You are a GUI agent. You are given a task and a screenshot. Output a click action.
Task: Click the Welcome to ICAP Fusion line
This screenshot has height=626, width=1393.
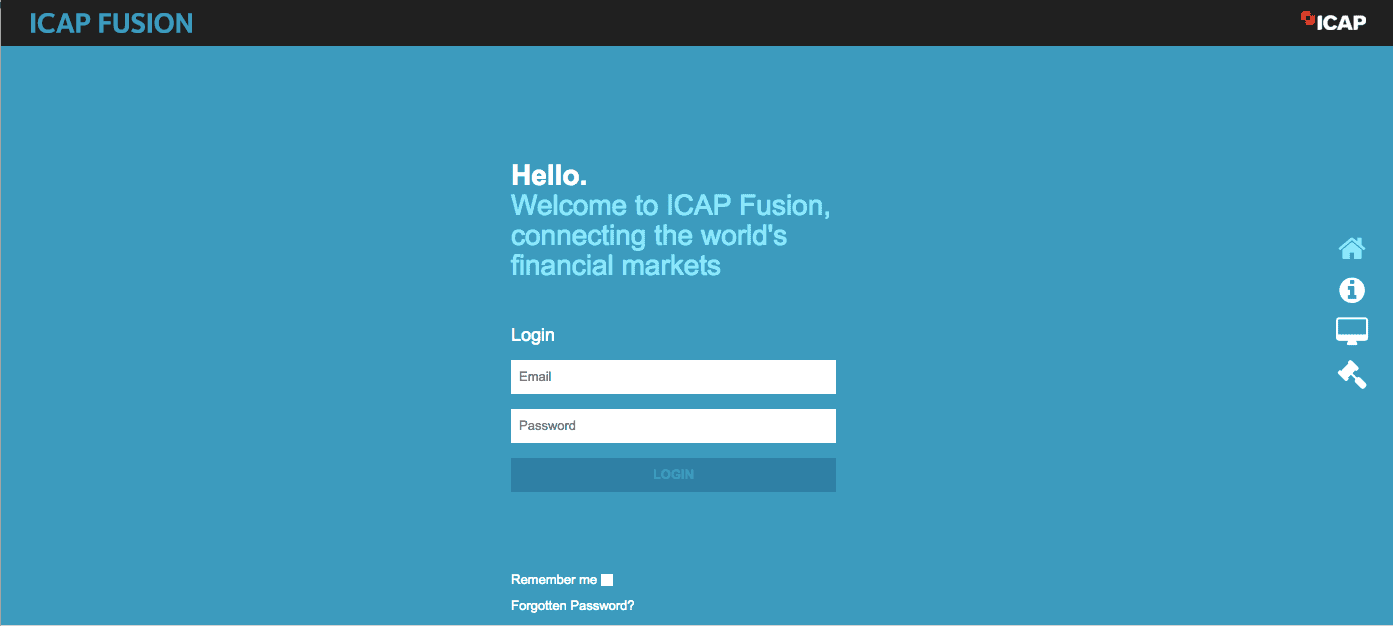point(670,206)
